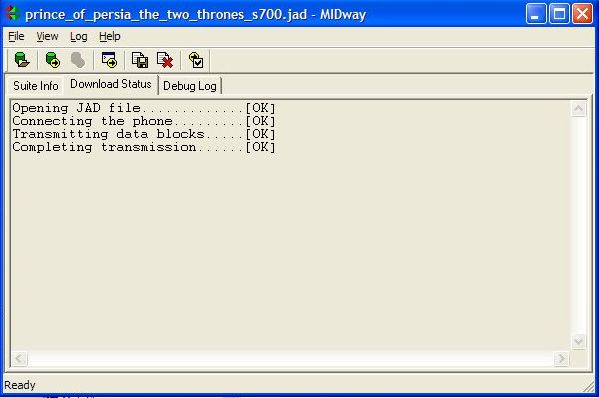The height and width of the screenshot is (398, 599).
Task: Click the MIDway application icon in the title bar
Action: coord(13,14)
